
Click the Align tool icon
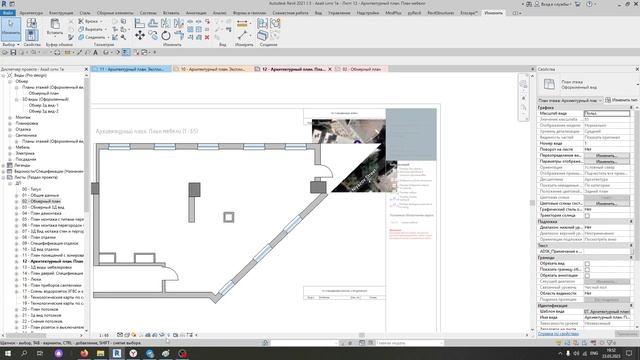[140, 23]
